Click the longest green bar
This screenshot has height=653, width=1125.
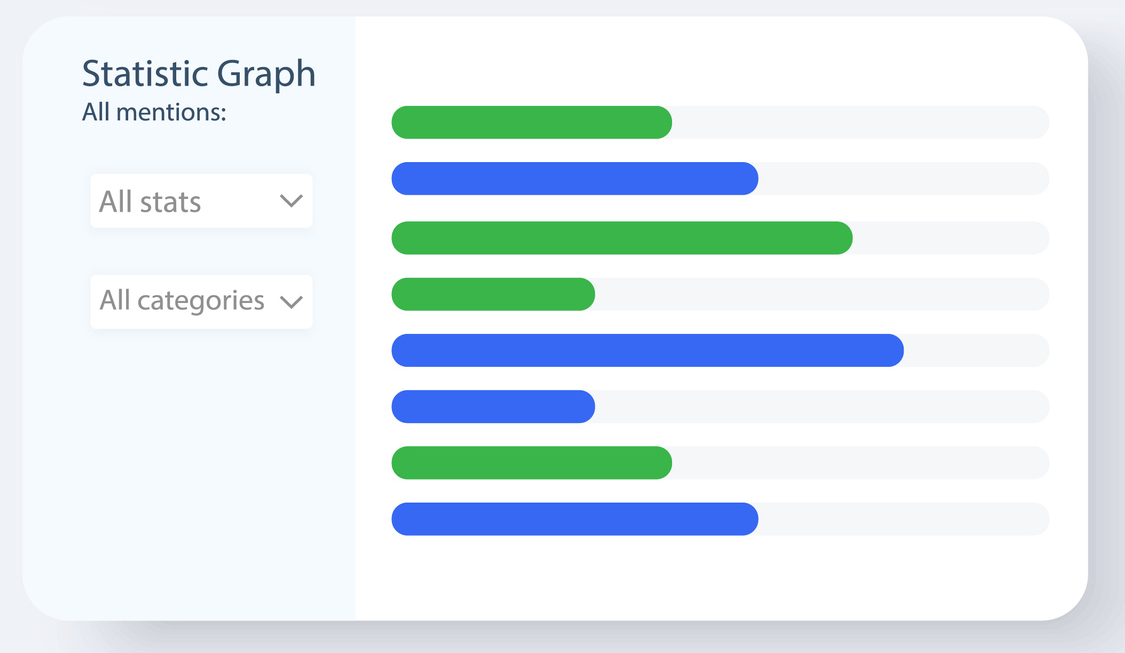pyautogui.click(x=621, y=238)
